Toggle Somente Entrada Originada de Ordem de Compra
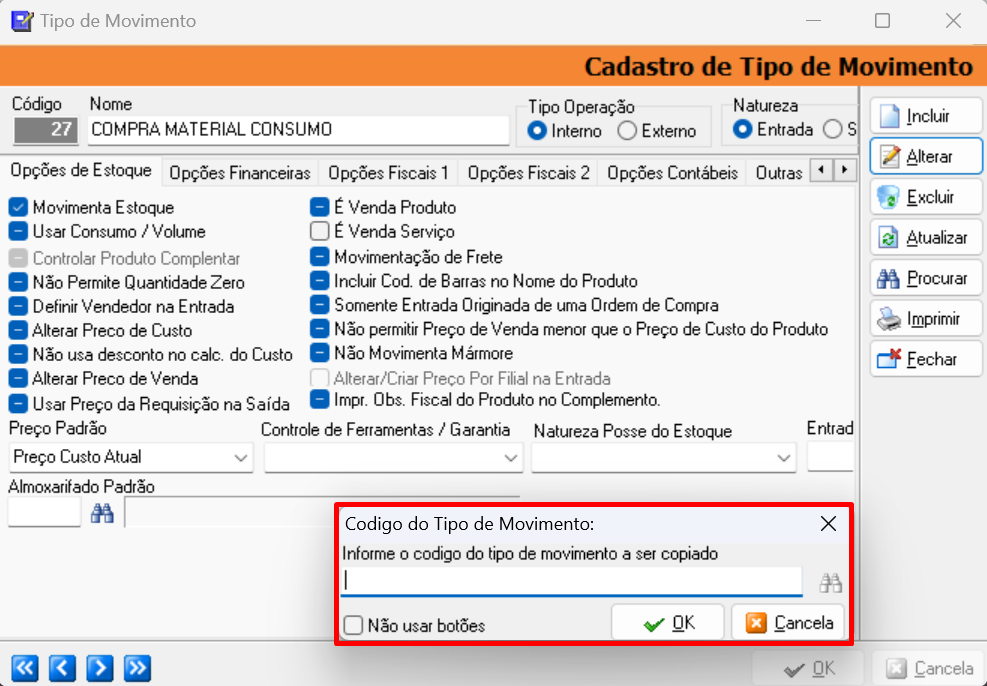The height and width of the screenshot is (686, 987). point(320,305)
